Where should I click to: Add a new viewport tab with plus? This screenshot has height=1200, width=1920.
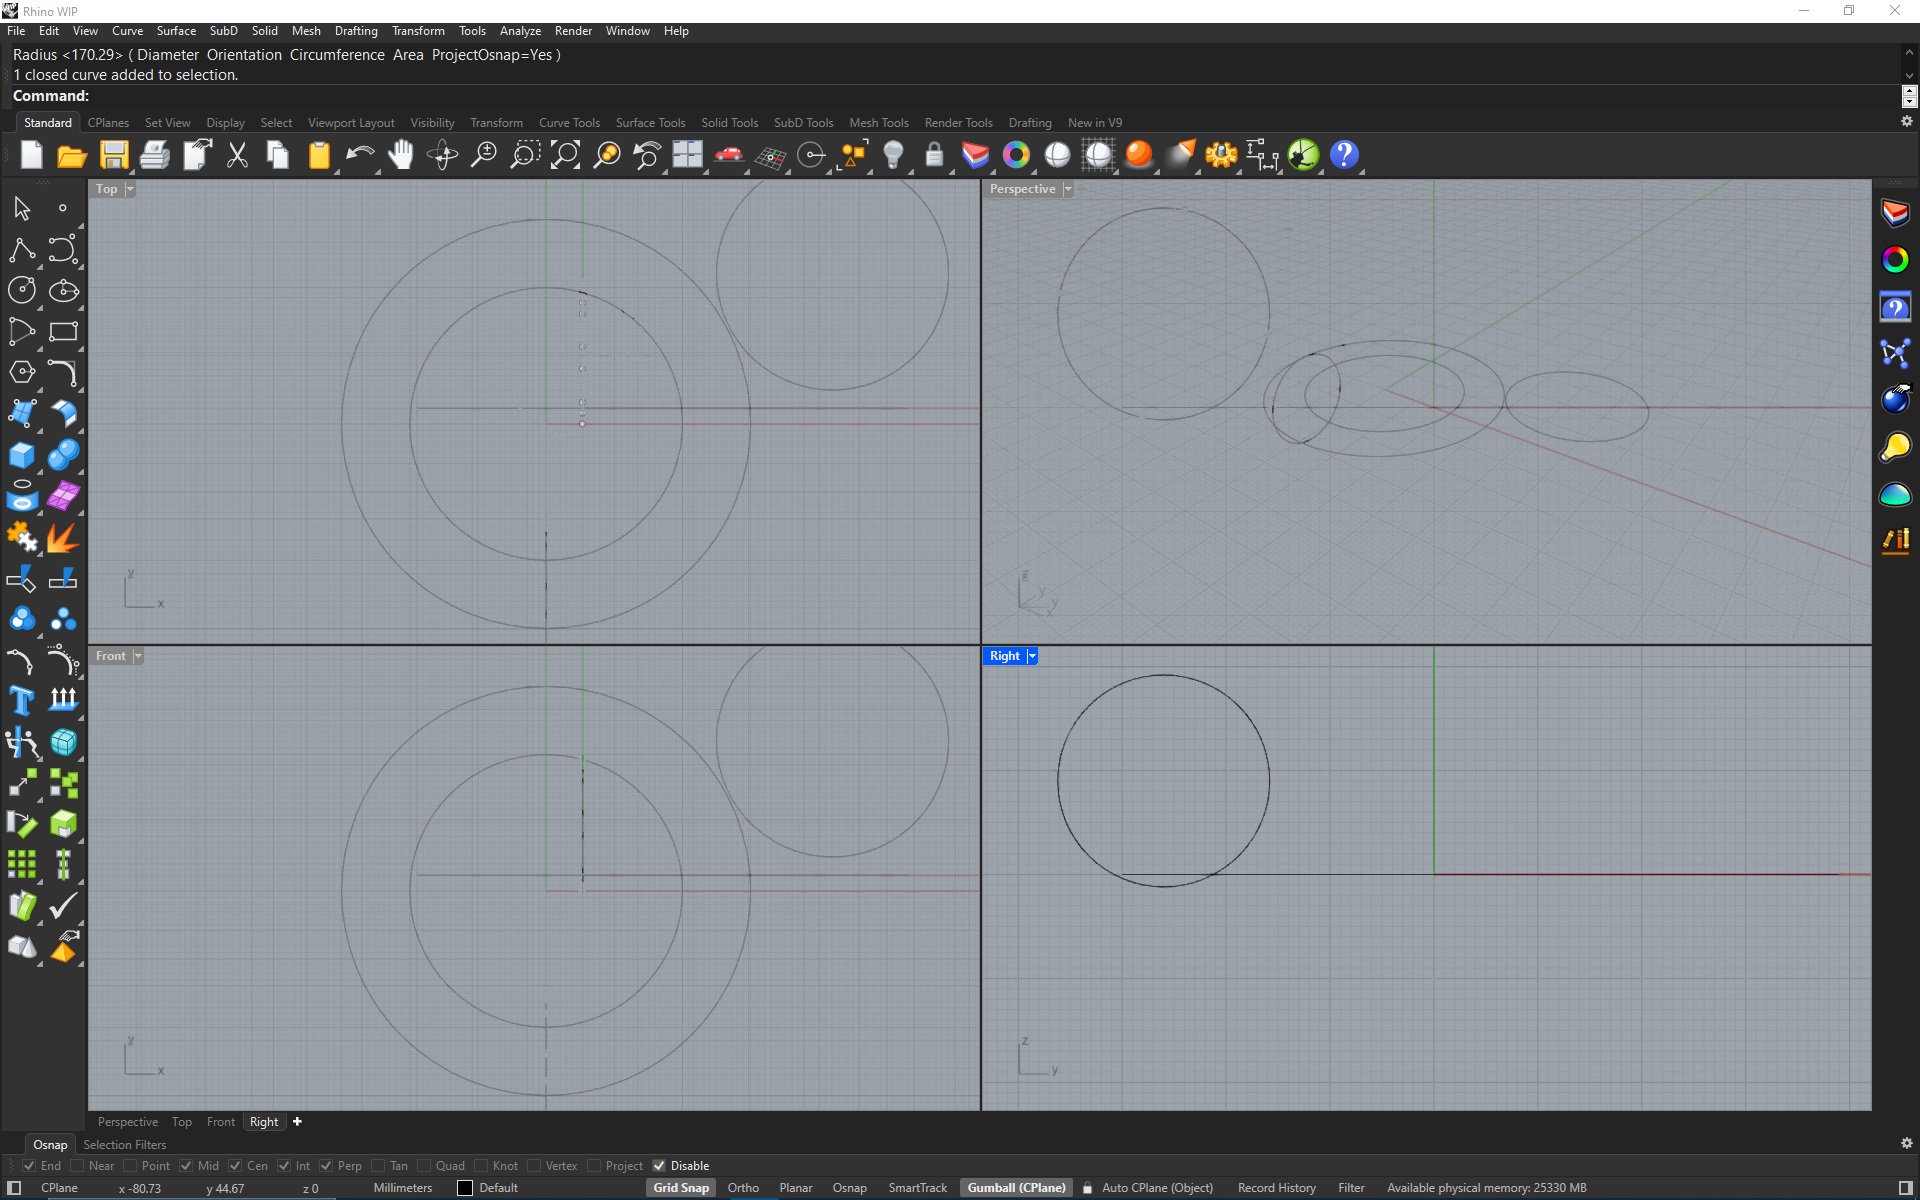click(x=297, y=1122)
